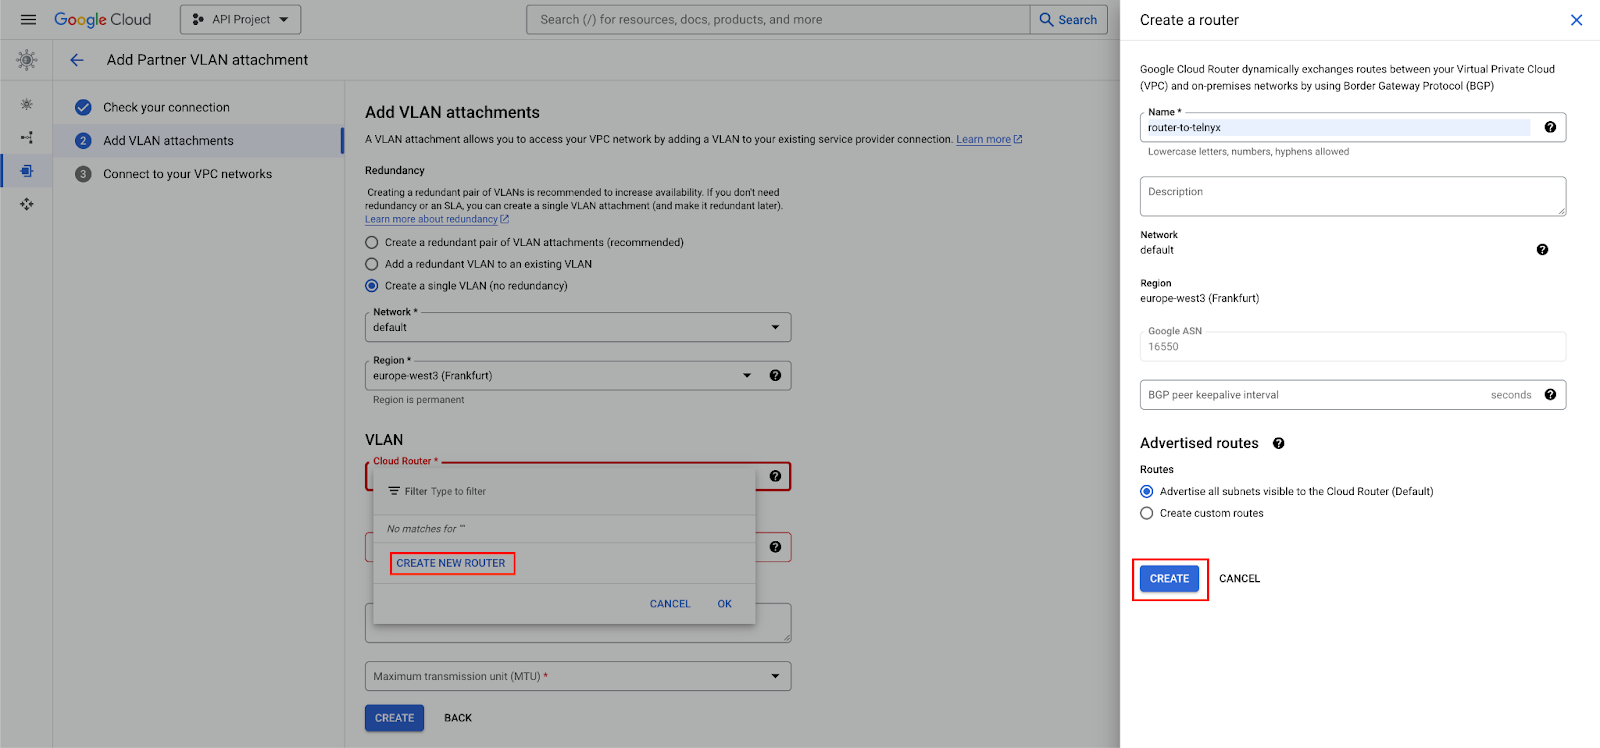The width and height of the screenshot is (1600, 748).
Task: Click the blue Search button
Action: click(1069, 19)
